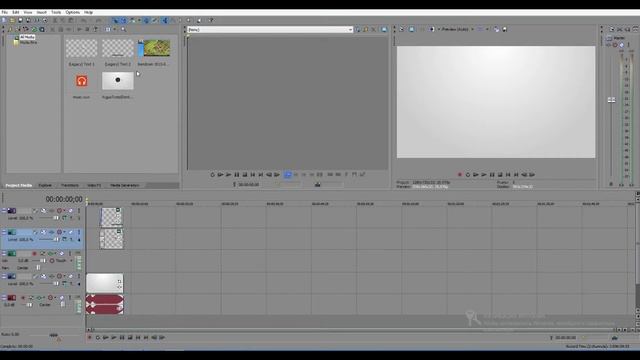Open Touch automation mode dropdown on audio track
The height and width of the screenshot is (360, 640).
[x=71, y=260]
